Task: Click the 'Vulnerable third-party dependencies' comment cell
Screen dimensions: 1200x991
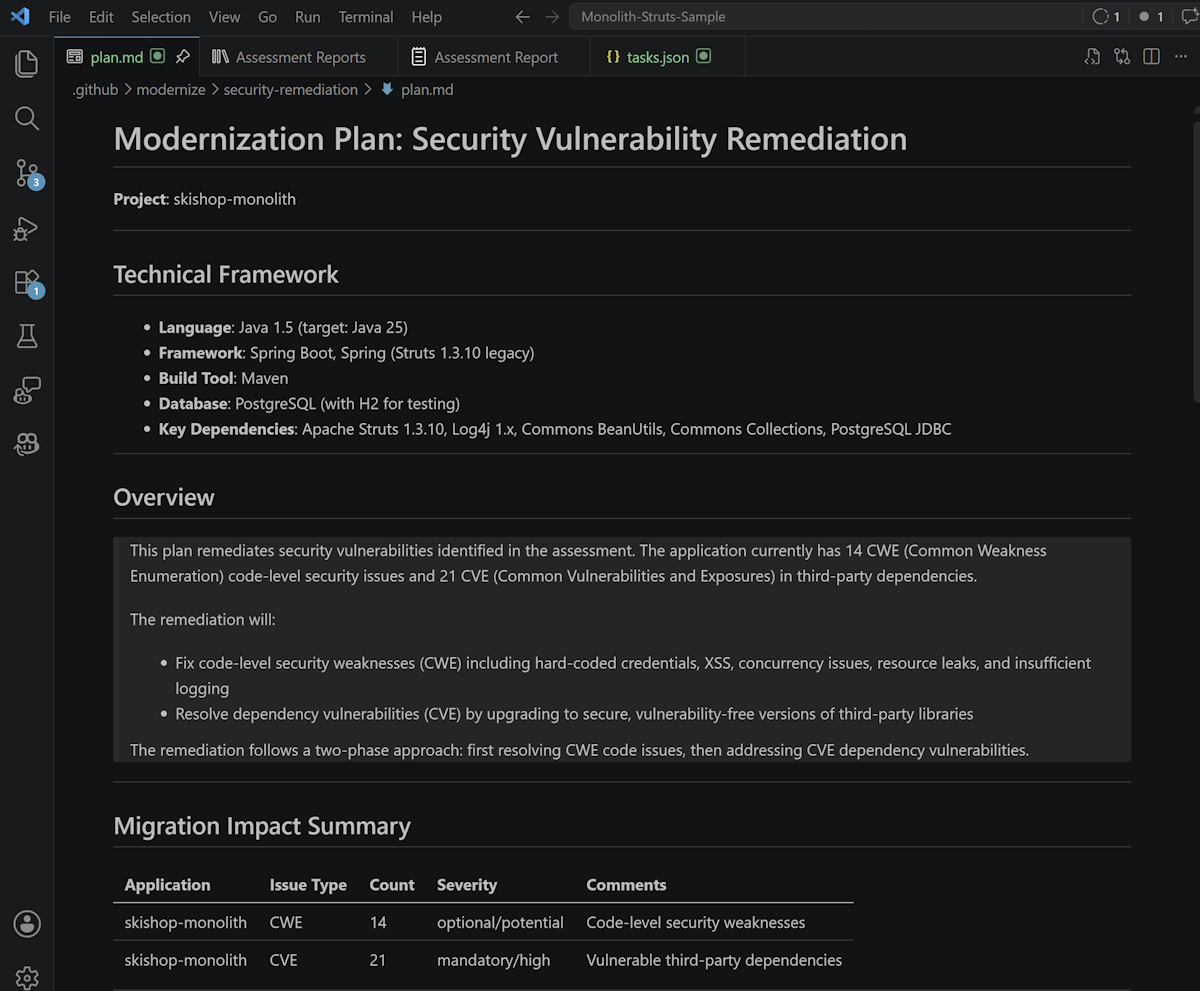Action: click(714, 960)
